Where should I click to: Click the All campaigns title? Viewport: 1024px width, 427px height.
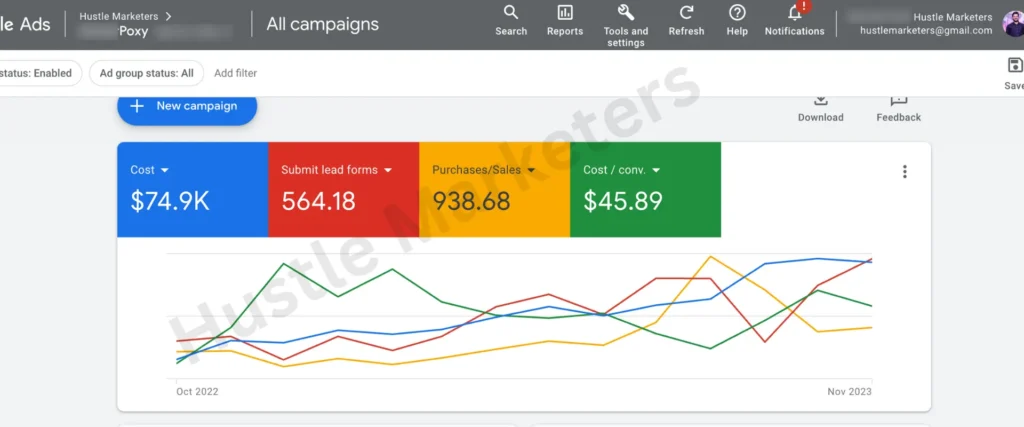322,24
